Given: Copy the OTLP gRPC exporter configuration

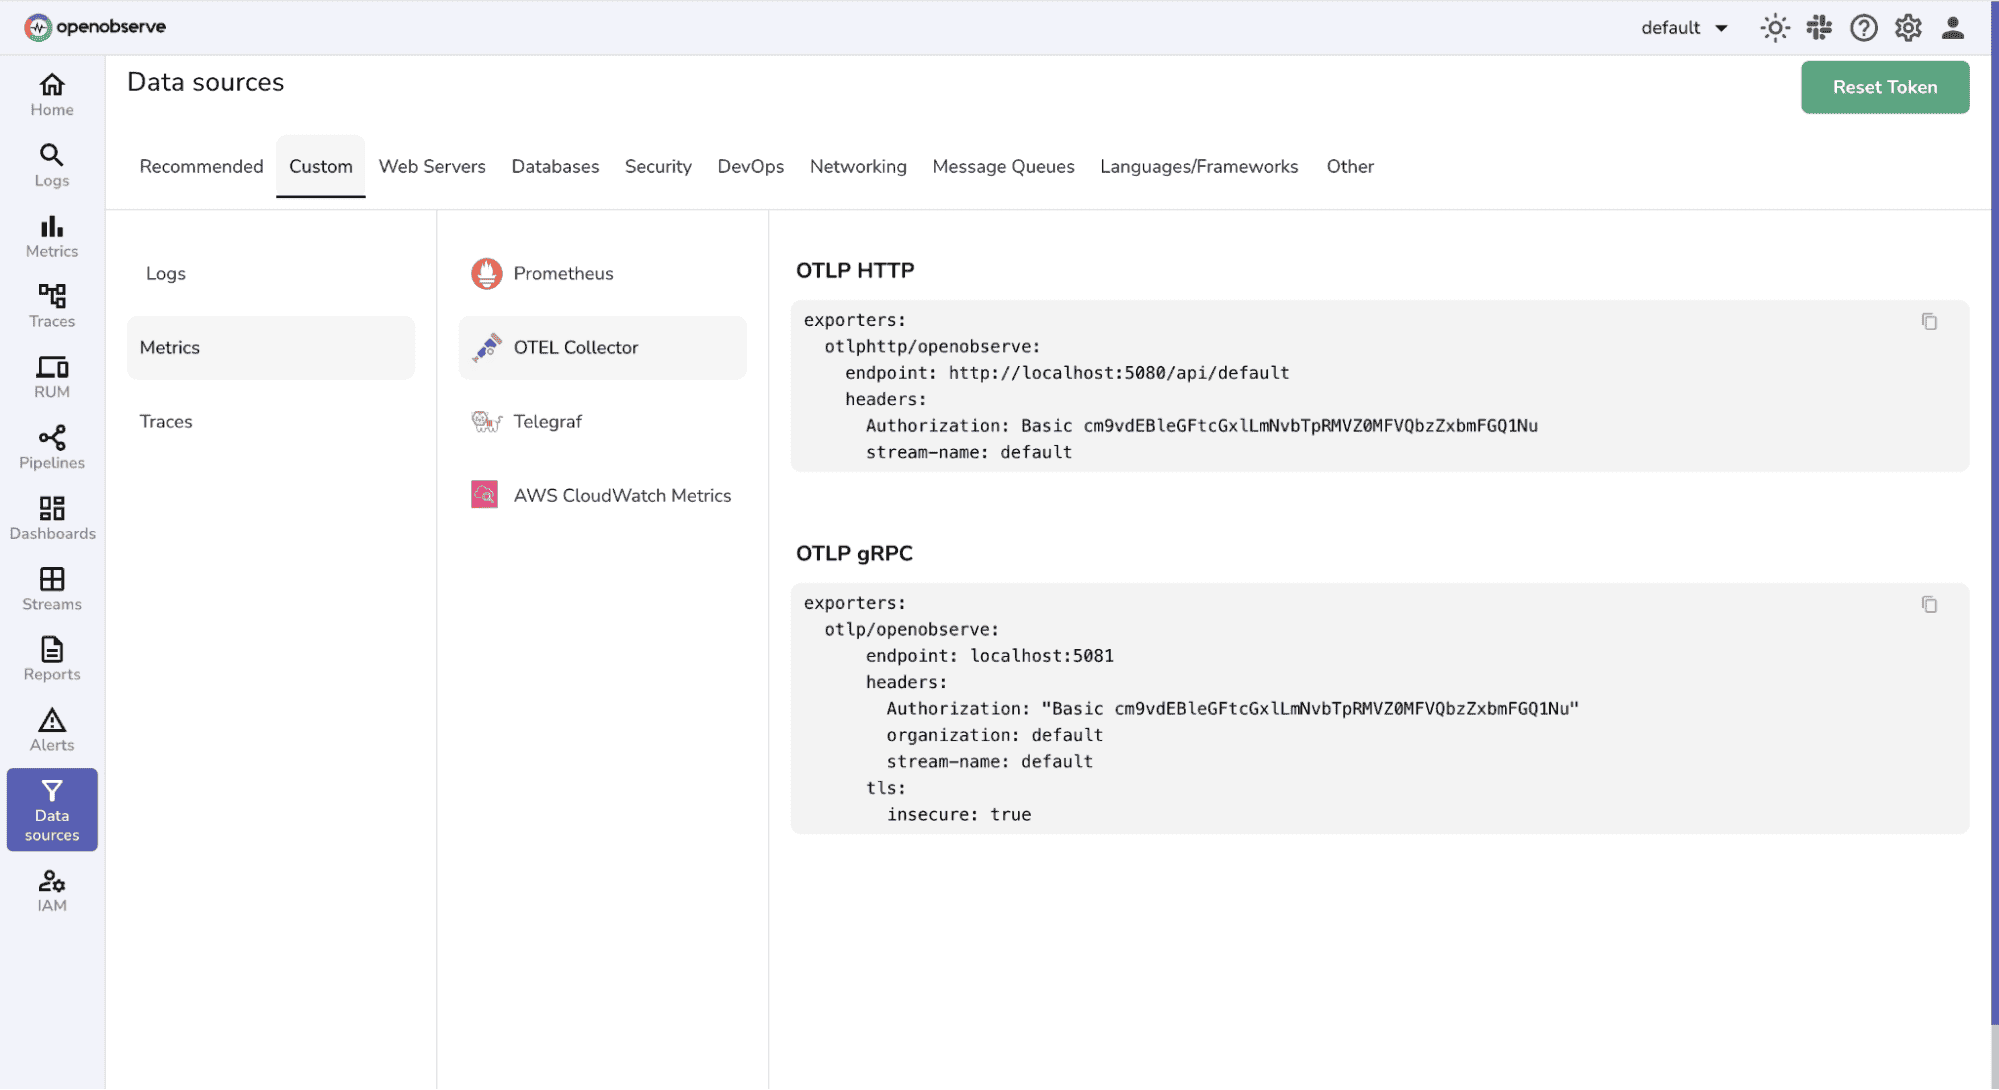Looking at the screenshot, I should point(1929,604).
